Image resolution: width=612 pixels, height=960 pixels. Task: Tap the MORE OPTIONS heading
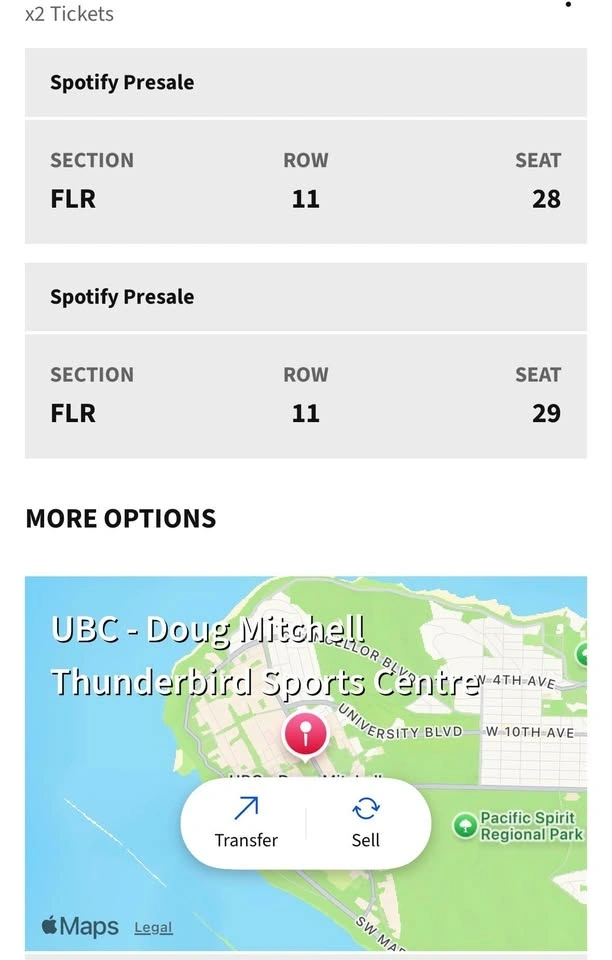click(x=121, y=518)
